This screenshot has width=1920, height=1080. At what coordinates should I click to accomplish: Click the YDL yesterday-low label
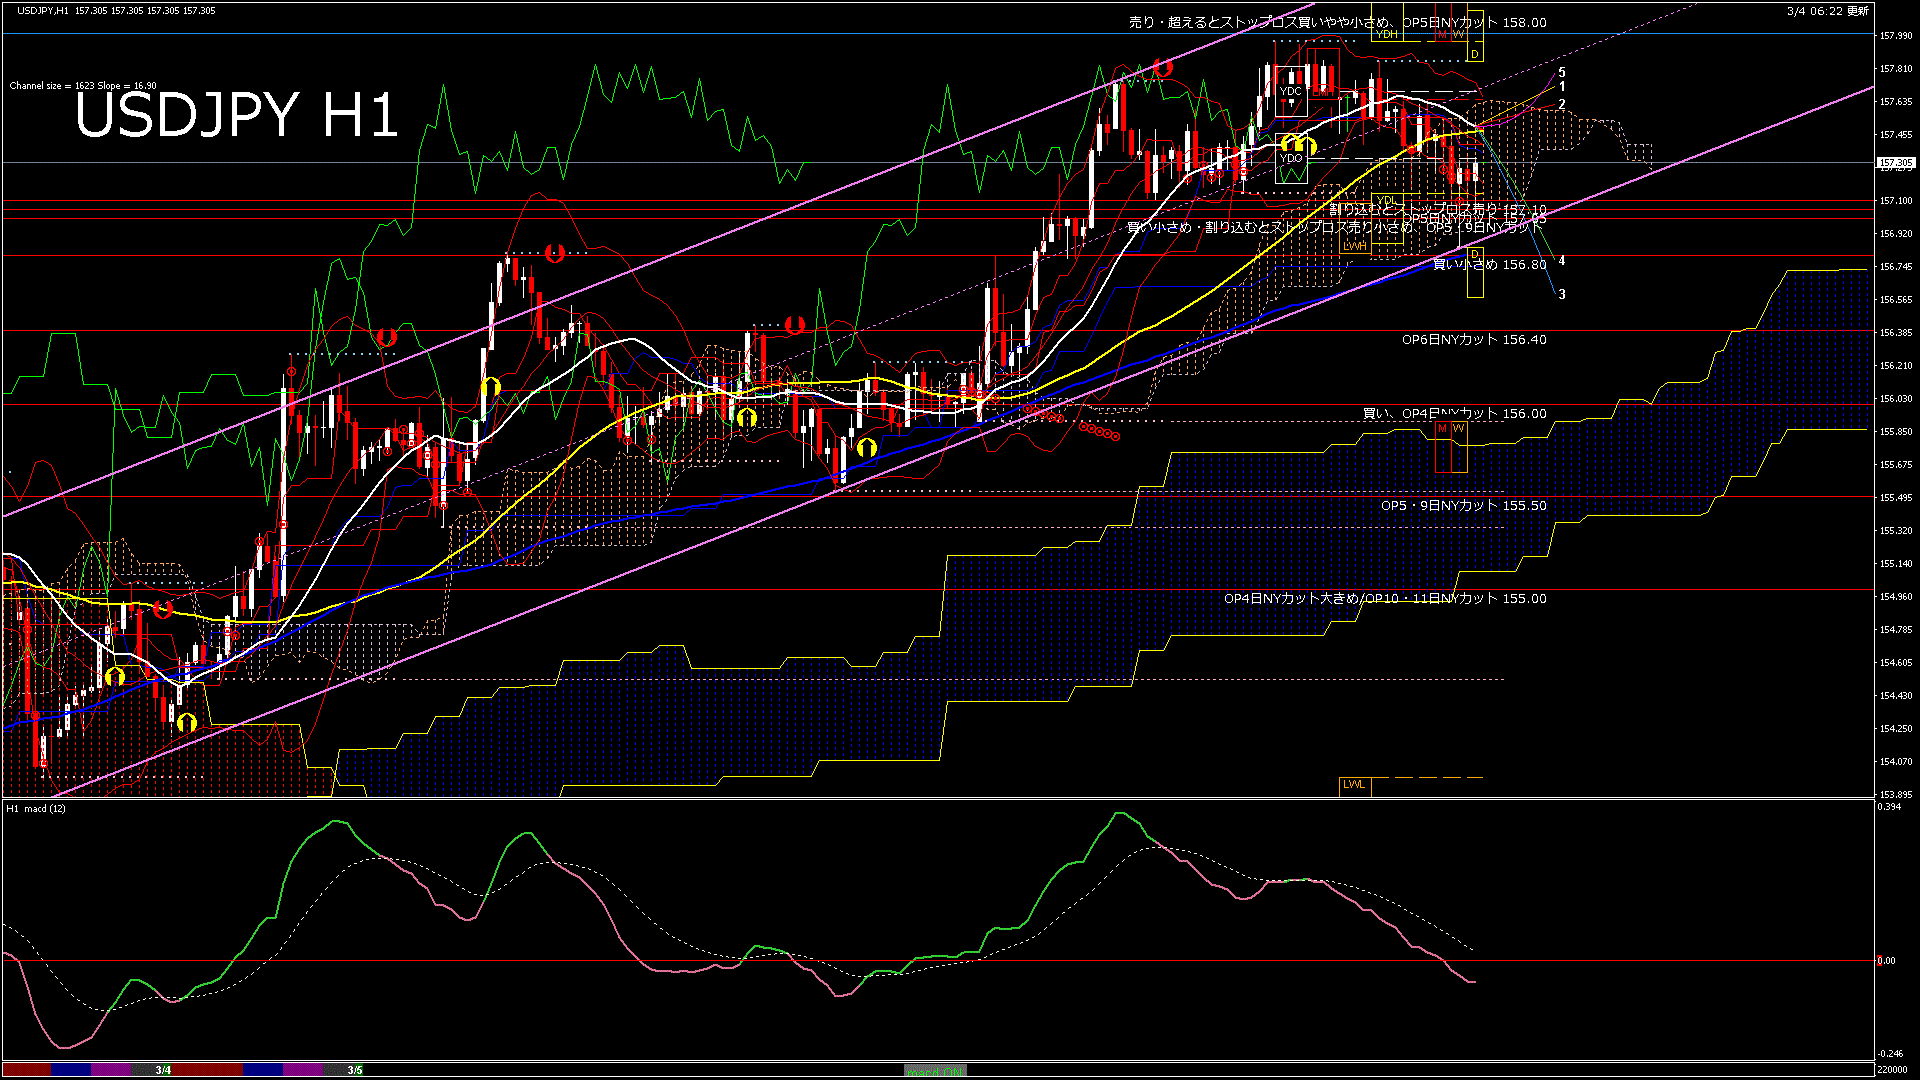point(1388,199)
